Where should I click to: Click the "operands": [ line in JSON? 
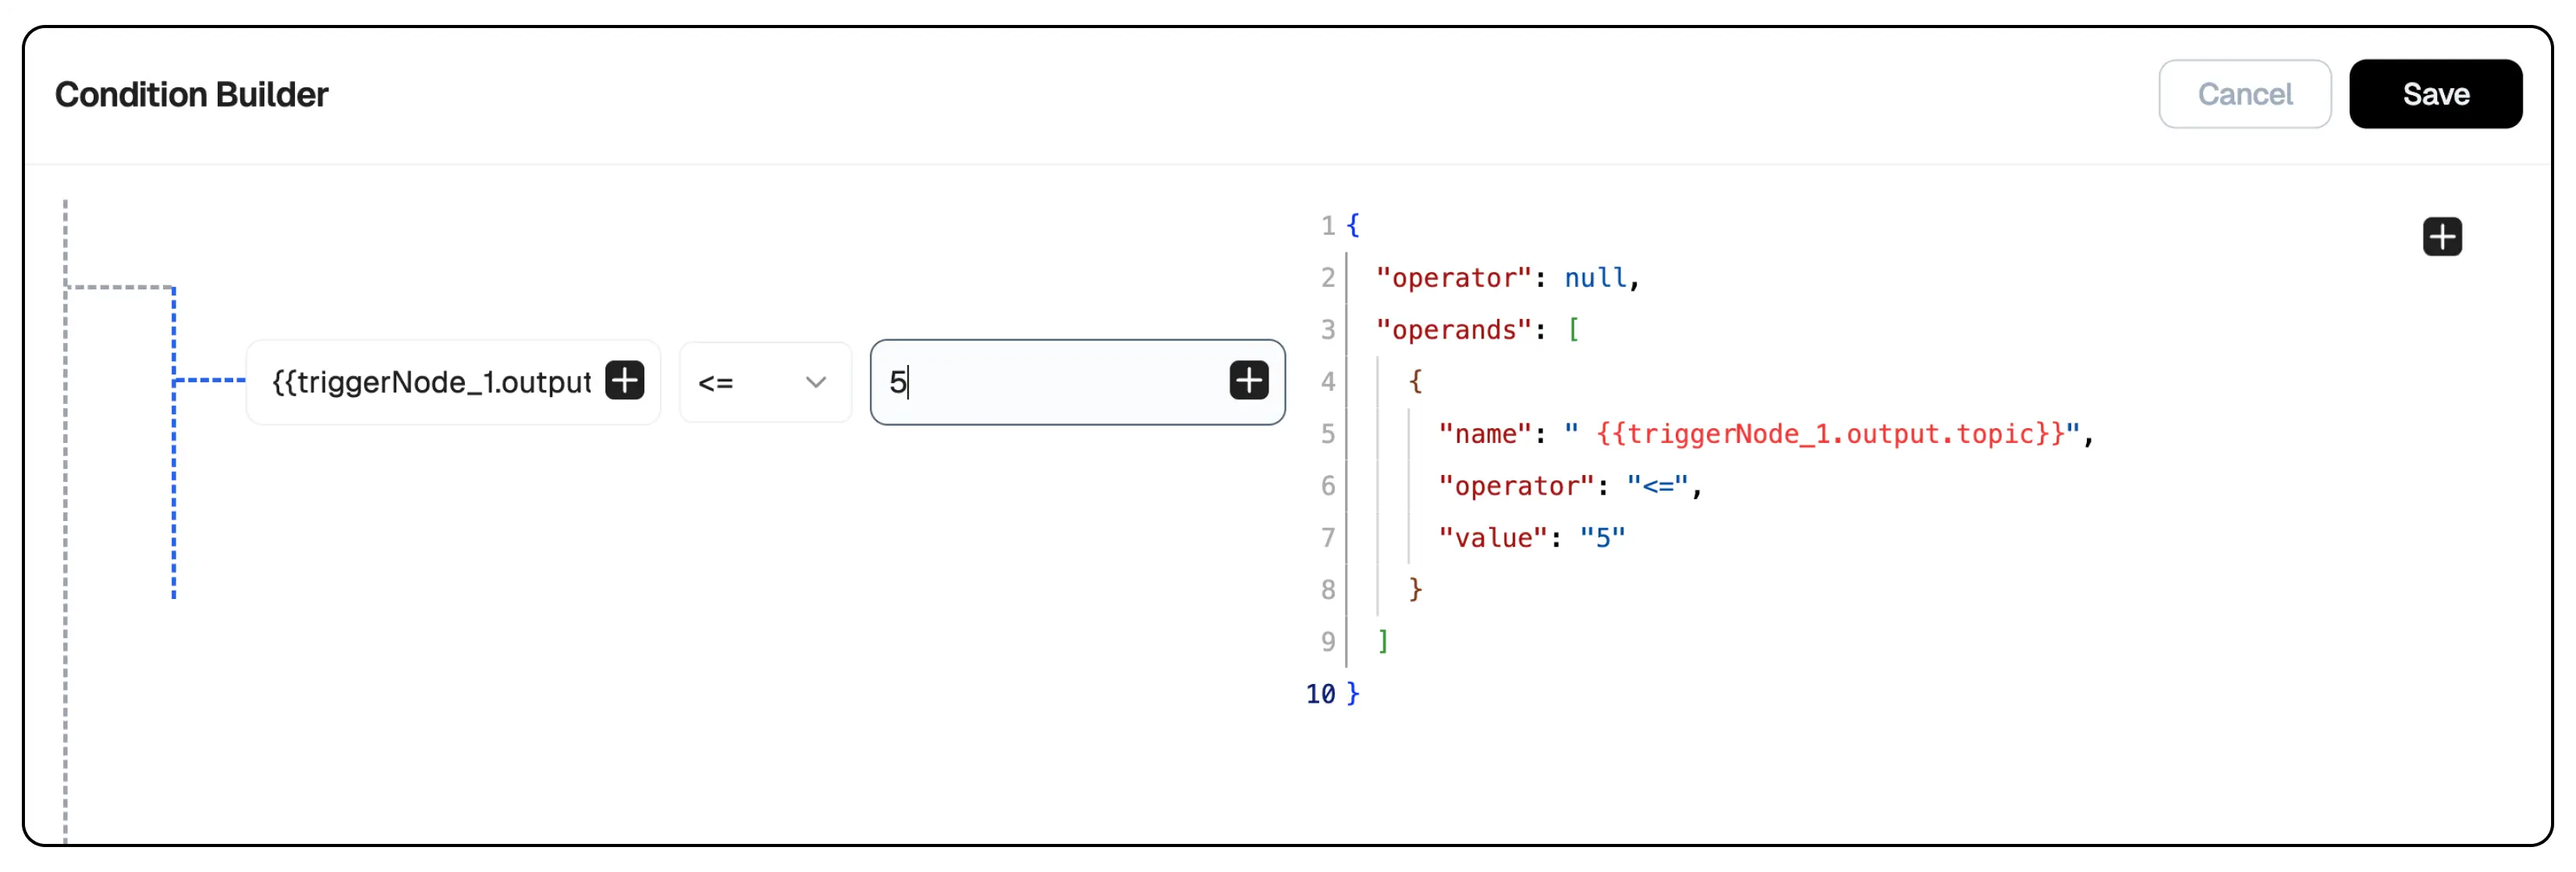pyautogui.click(x=1477, y=330)
